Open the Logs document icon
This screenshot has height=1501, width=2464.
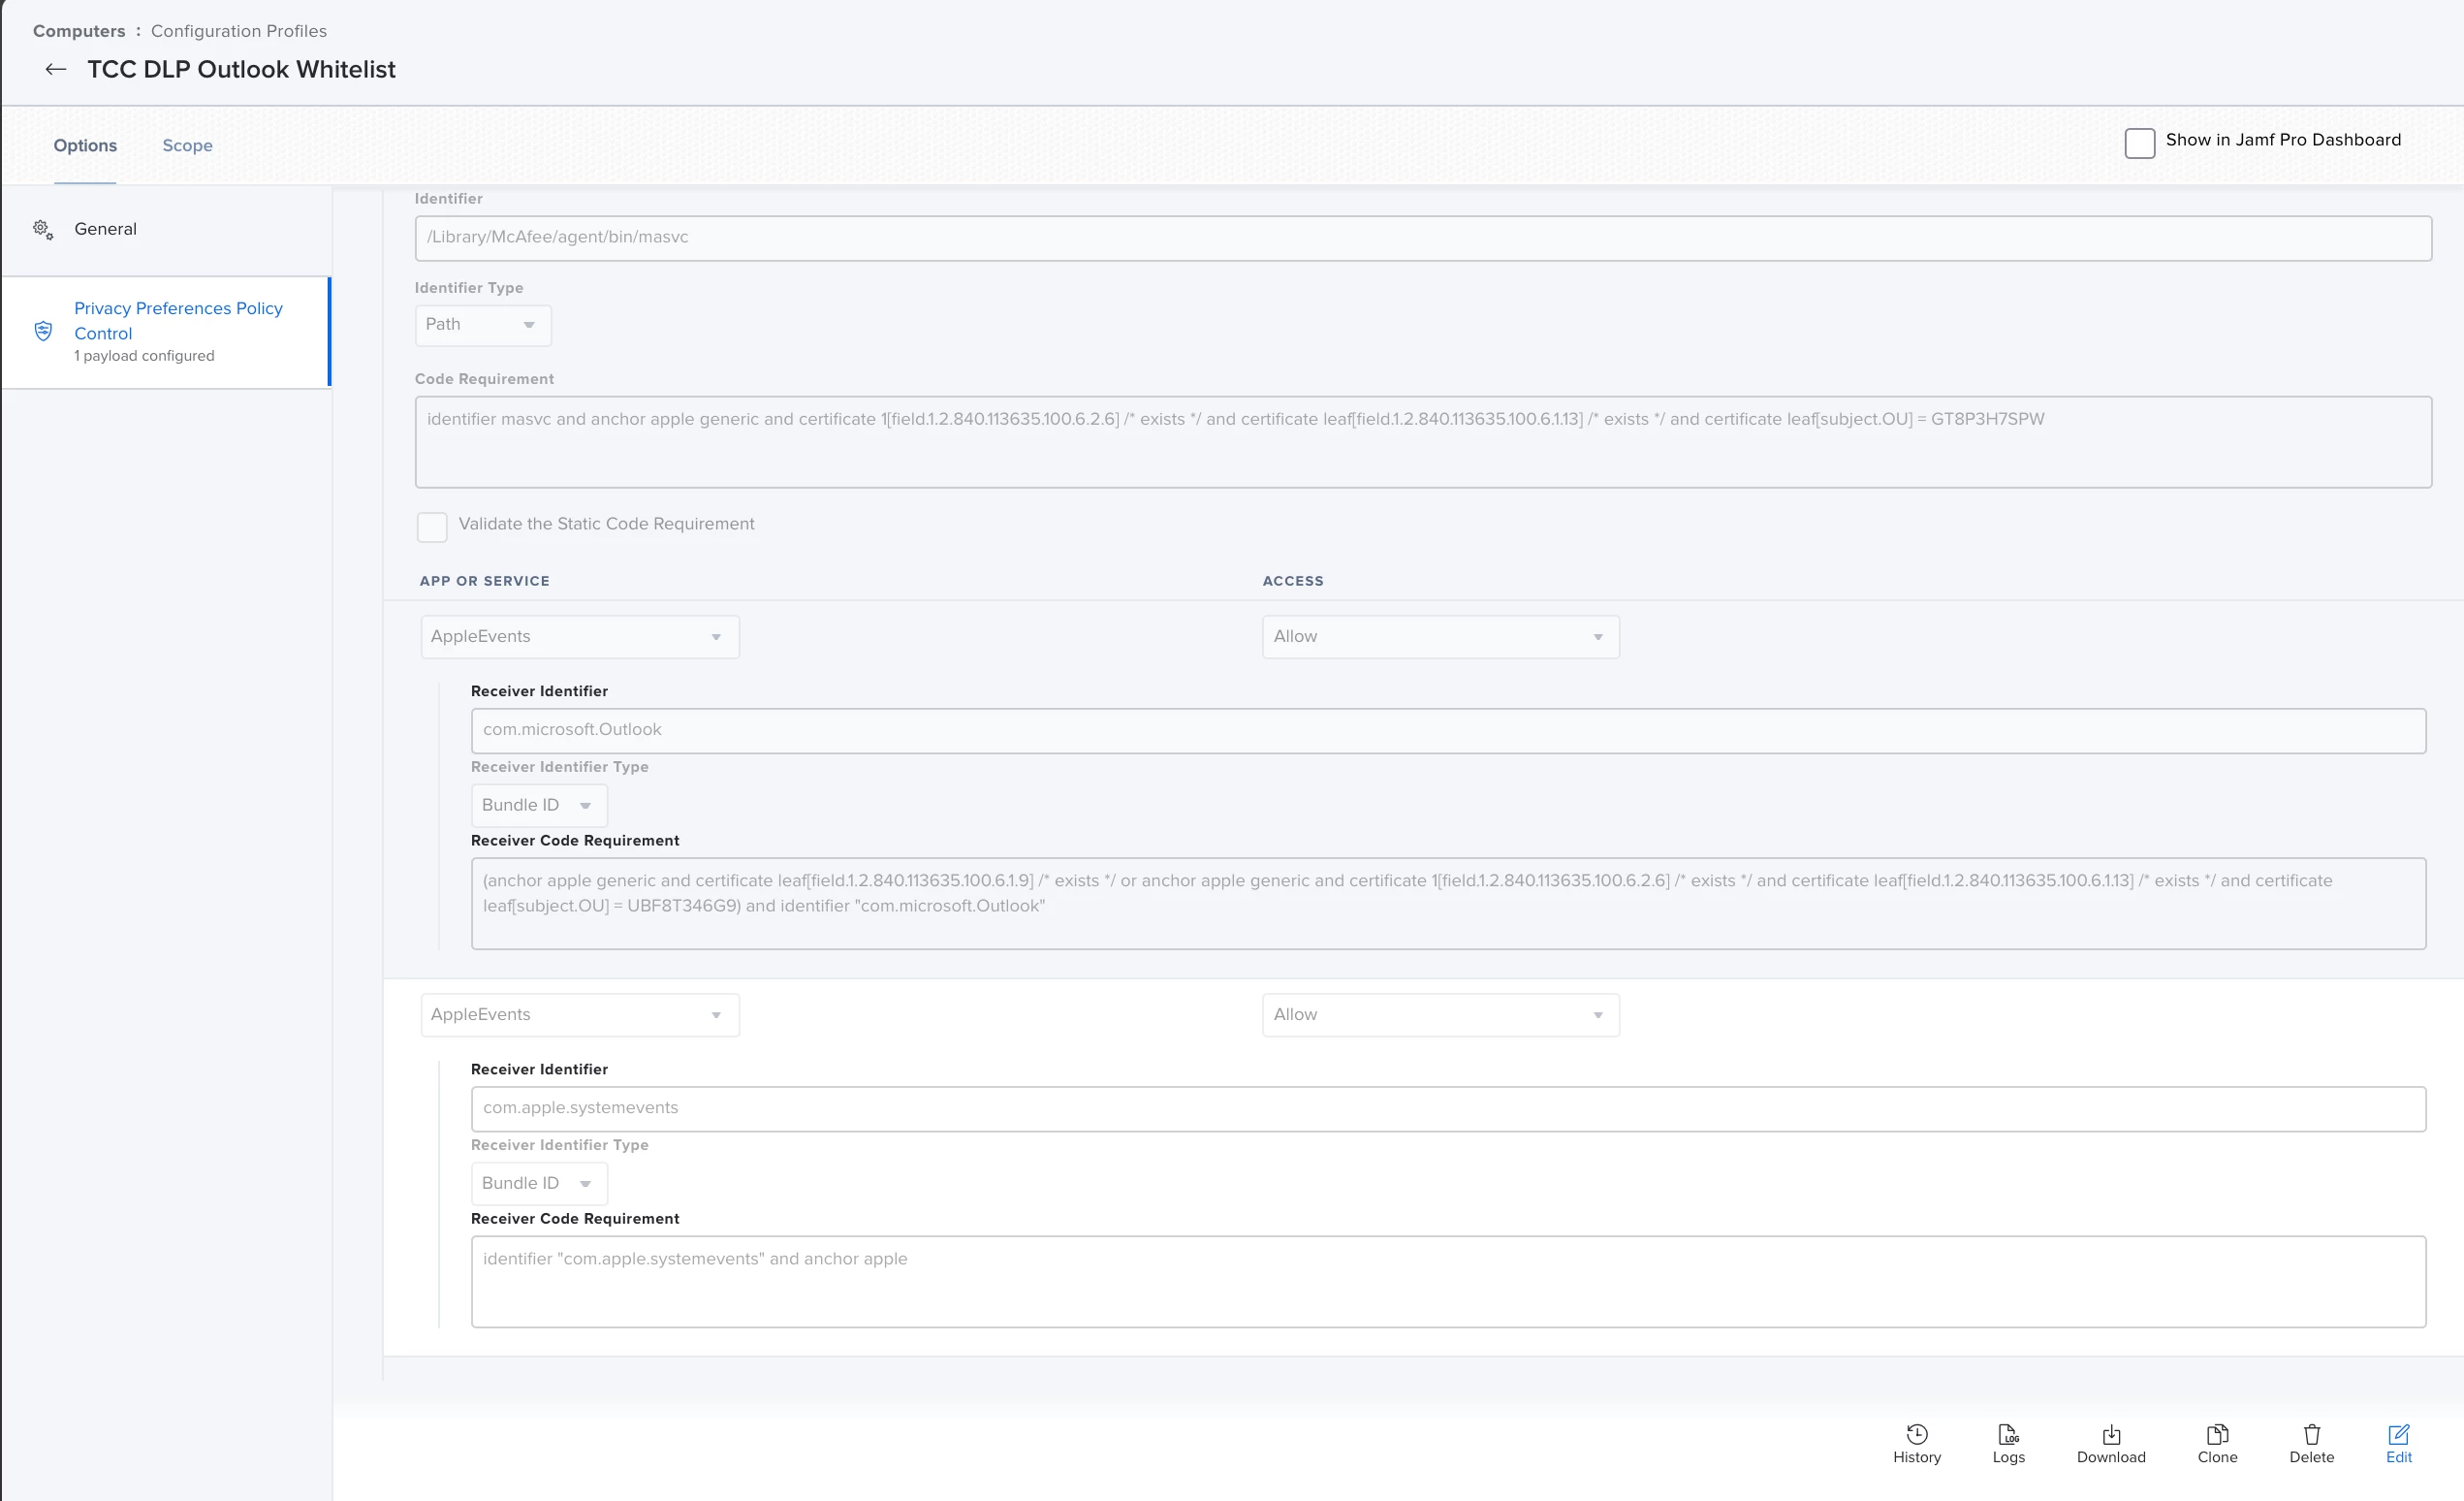coord(2008,1434)
